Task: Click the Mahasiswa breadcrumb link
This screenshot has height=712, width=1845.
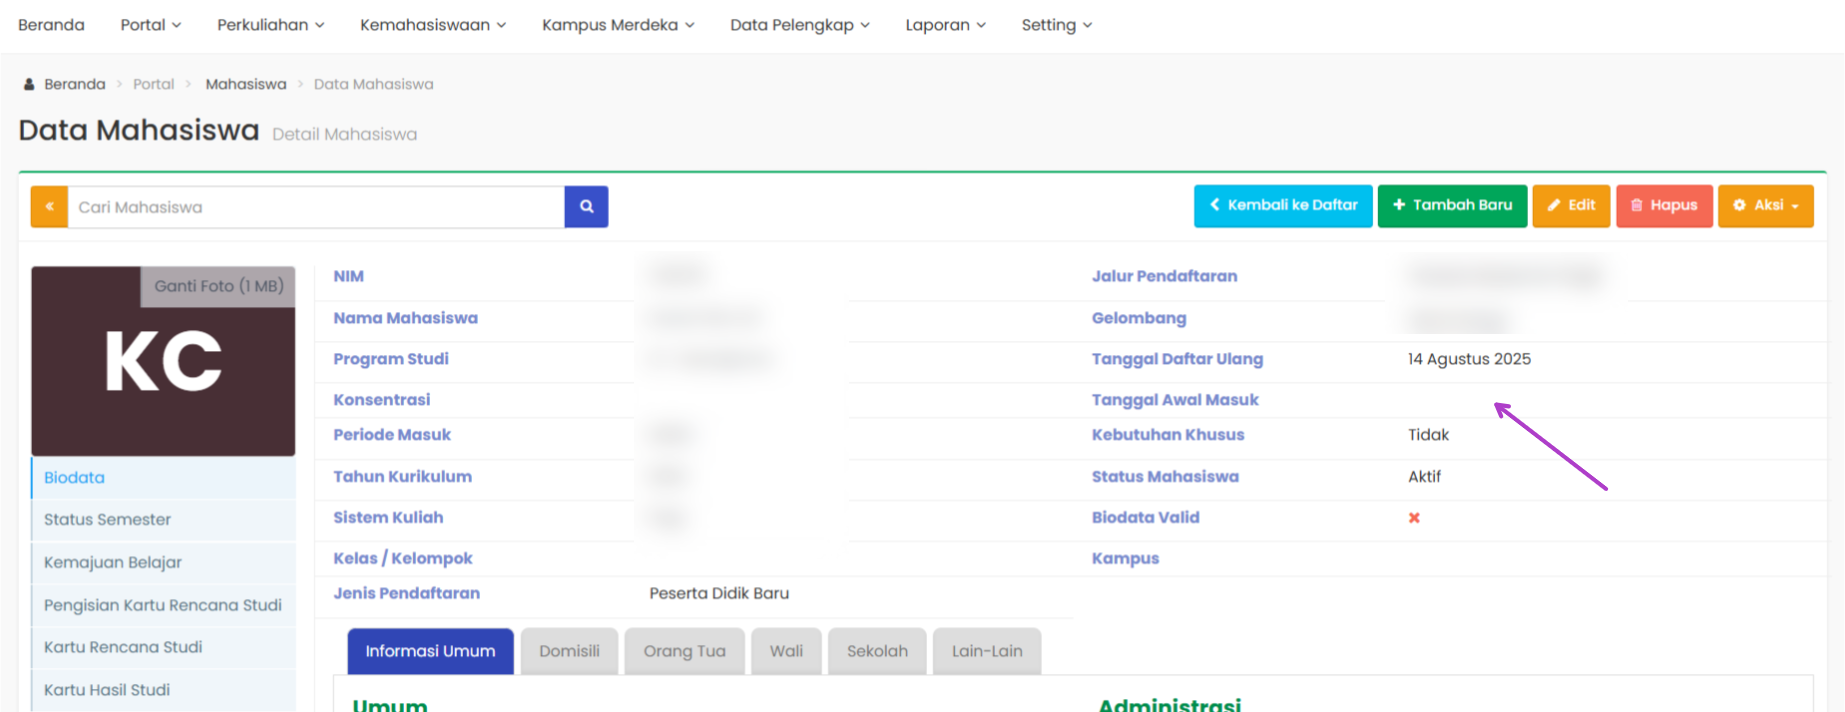Action: click(x=246, y=85)
